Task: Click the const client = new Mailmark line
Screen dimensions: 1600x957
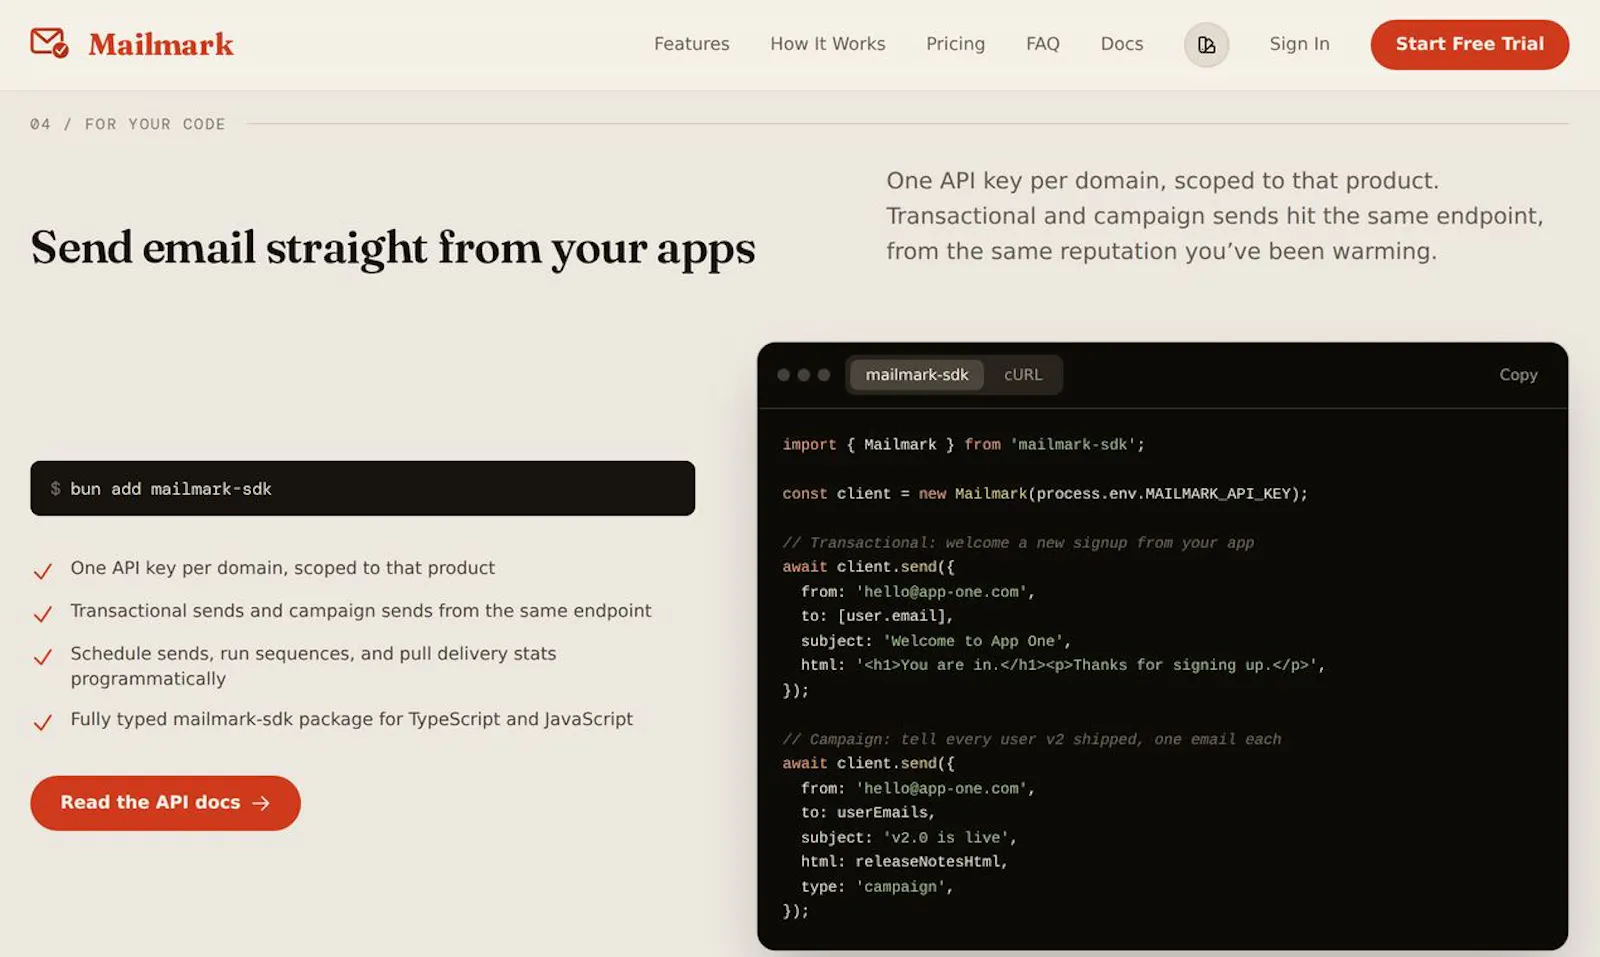Action: point(1045,493)
